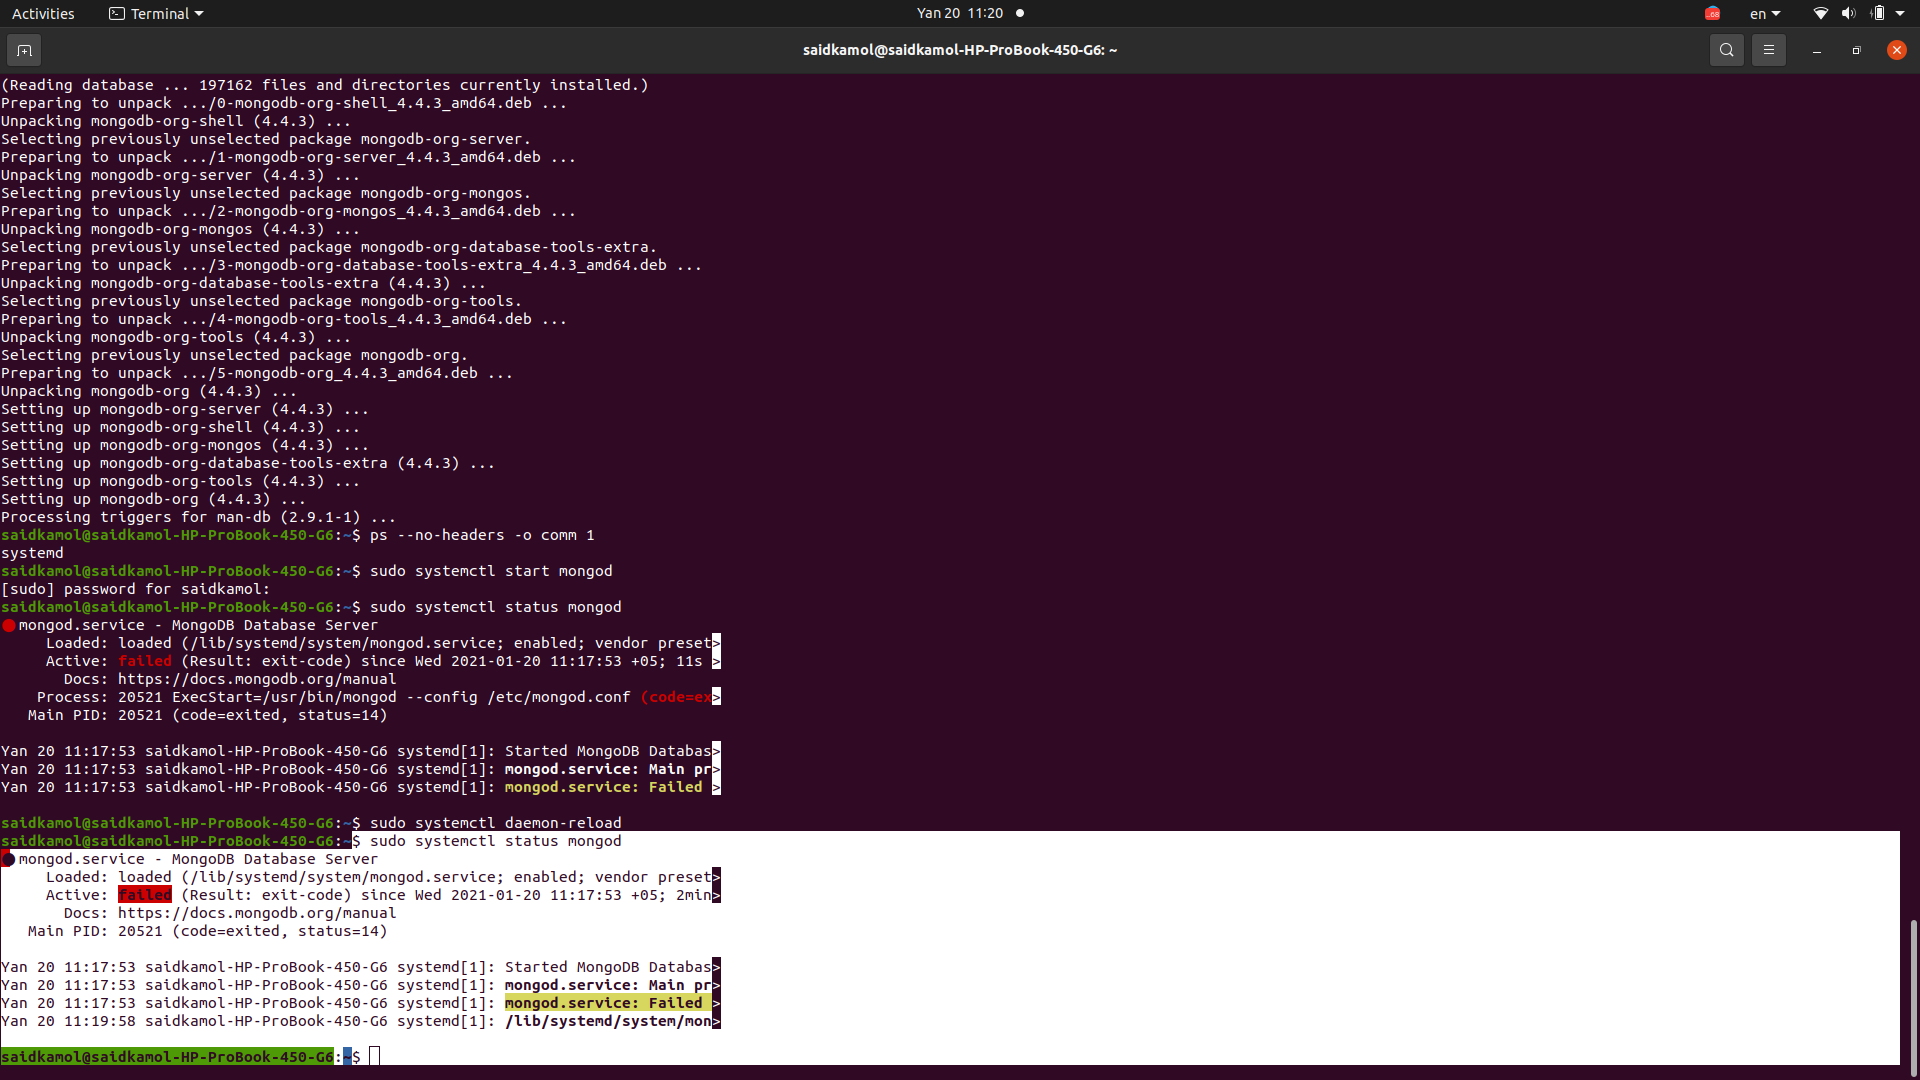Restore down the terminal window
The width and height of the screenshot is (1920, 1080).
click(1856, 50)
